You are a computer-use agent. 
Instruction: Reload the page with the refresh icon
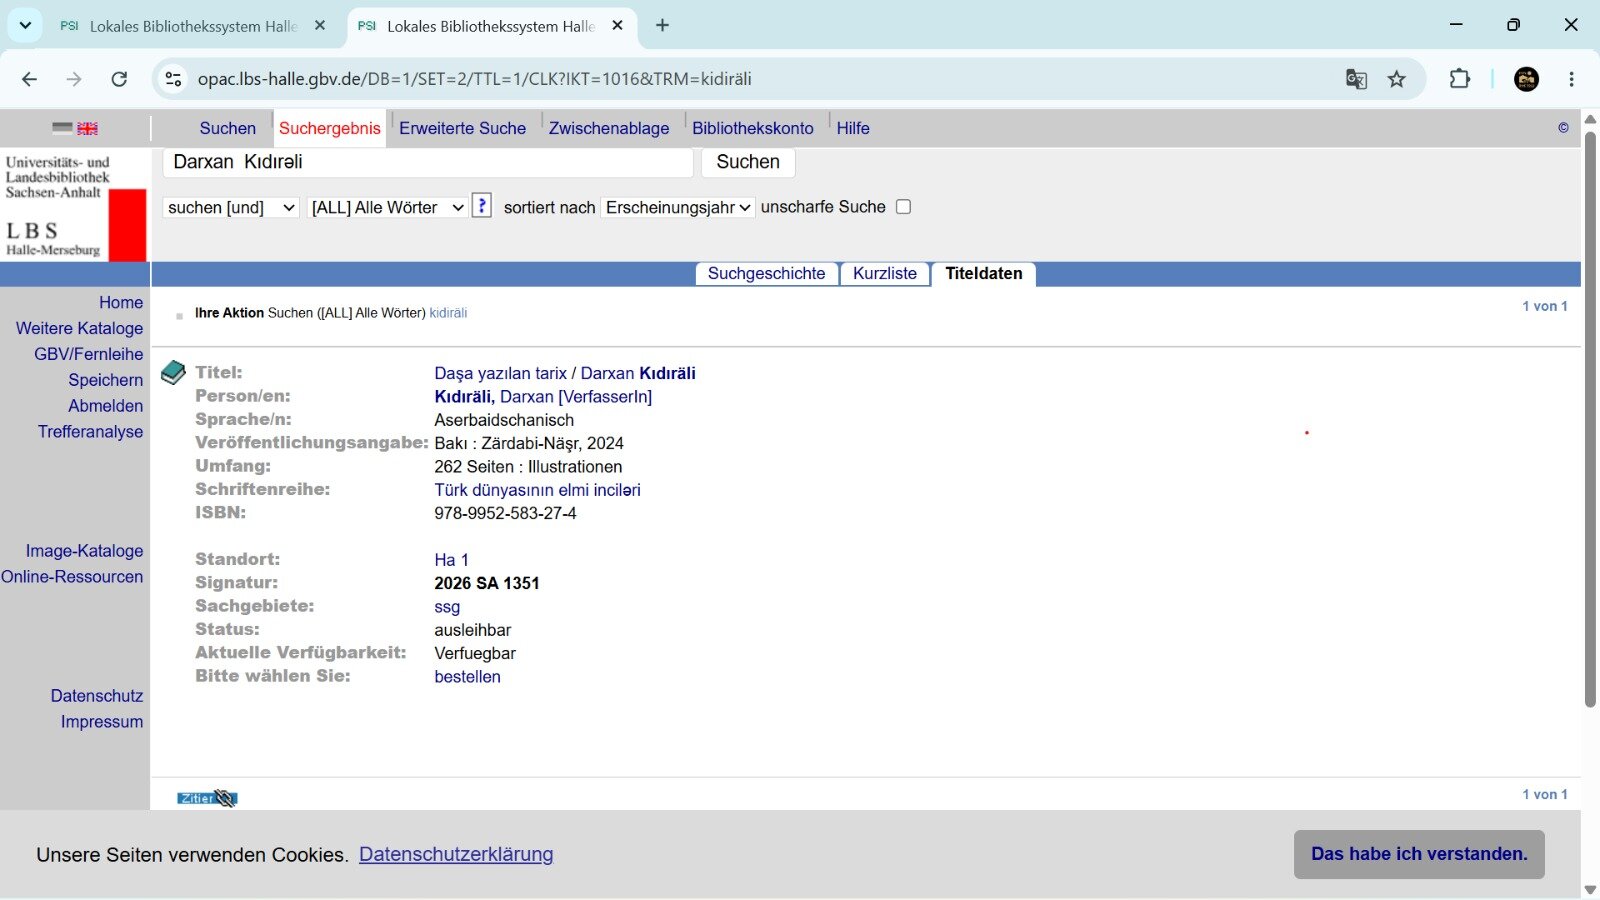119,79
